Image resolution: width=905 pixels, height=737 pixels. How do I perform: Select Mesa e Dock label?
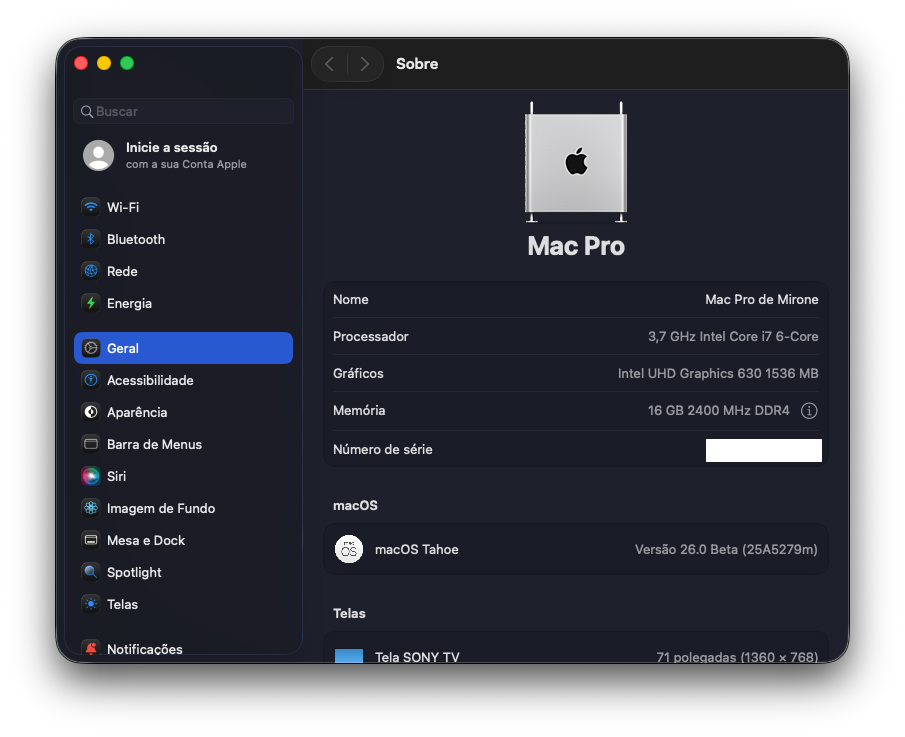coord(145,540)
